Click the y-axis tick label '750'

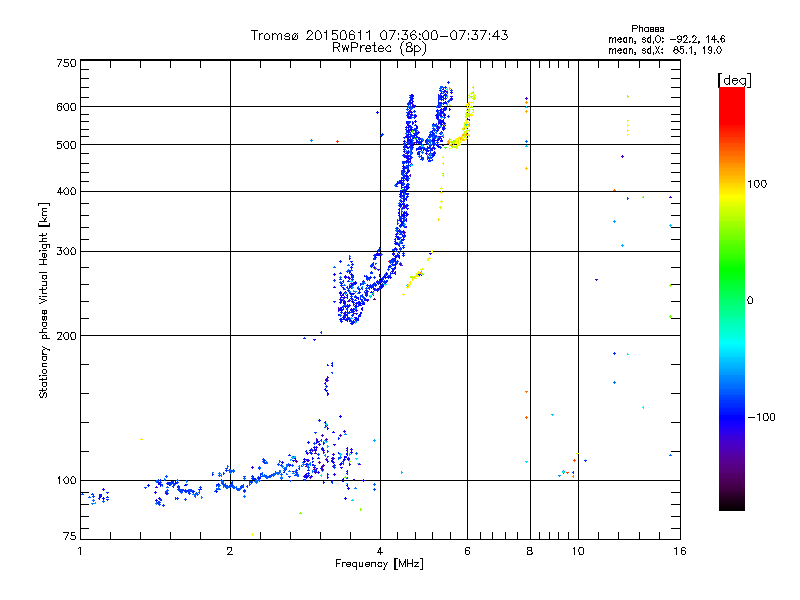pyautogui.click(x=66, y=63)
